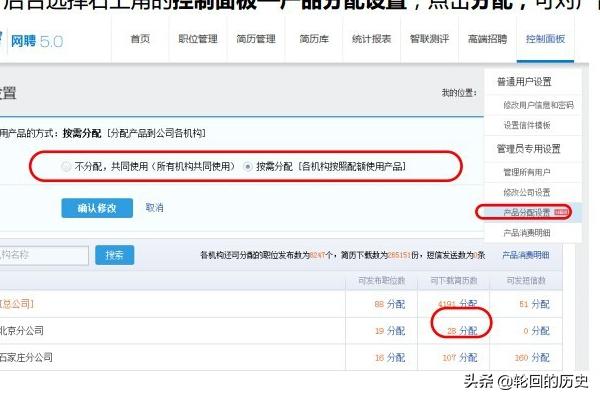Choose 产品分配设置 in the dropdown menu

click(526, 211)
